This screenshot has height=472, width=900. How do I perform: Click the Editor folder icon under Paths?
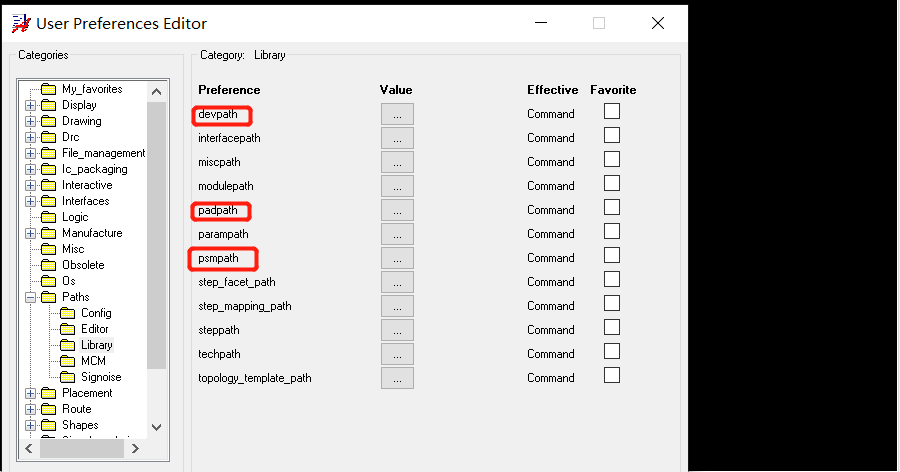click(x=67, y=329)
